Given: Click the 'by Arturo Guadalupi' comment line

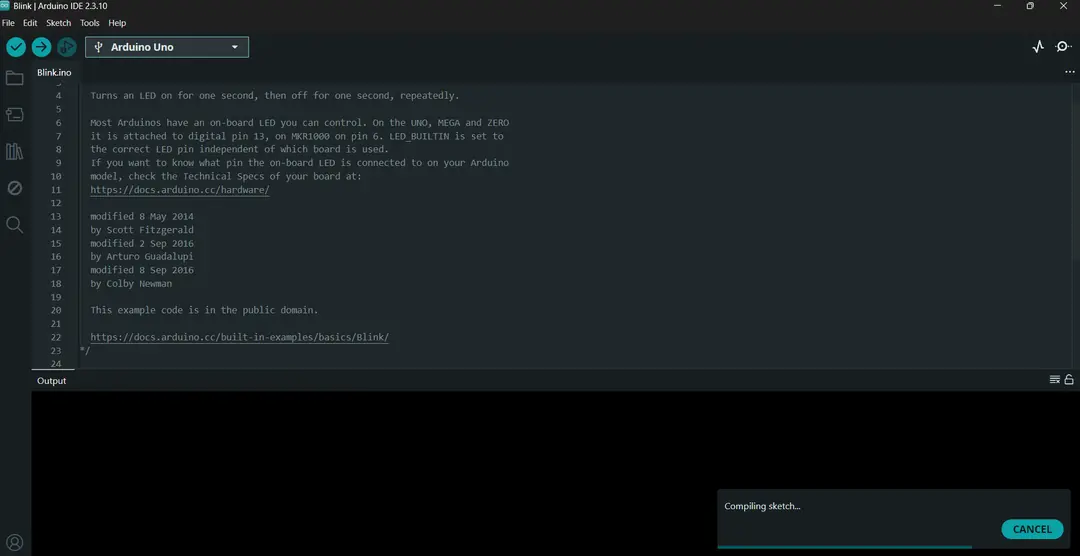Looking at the screenshot, I should point(142,256).
